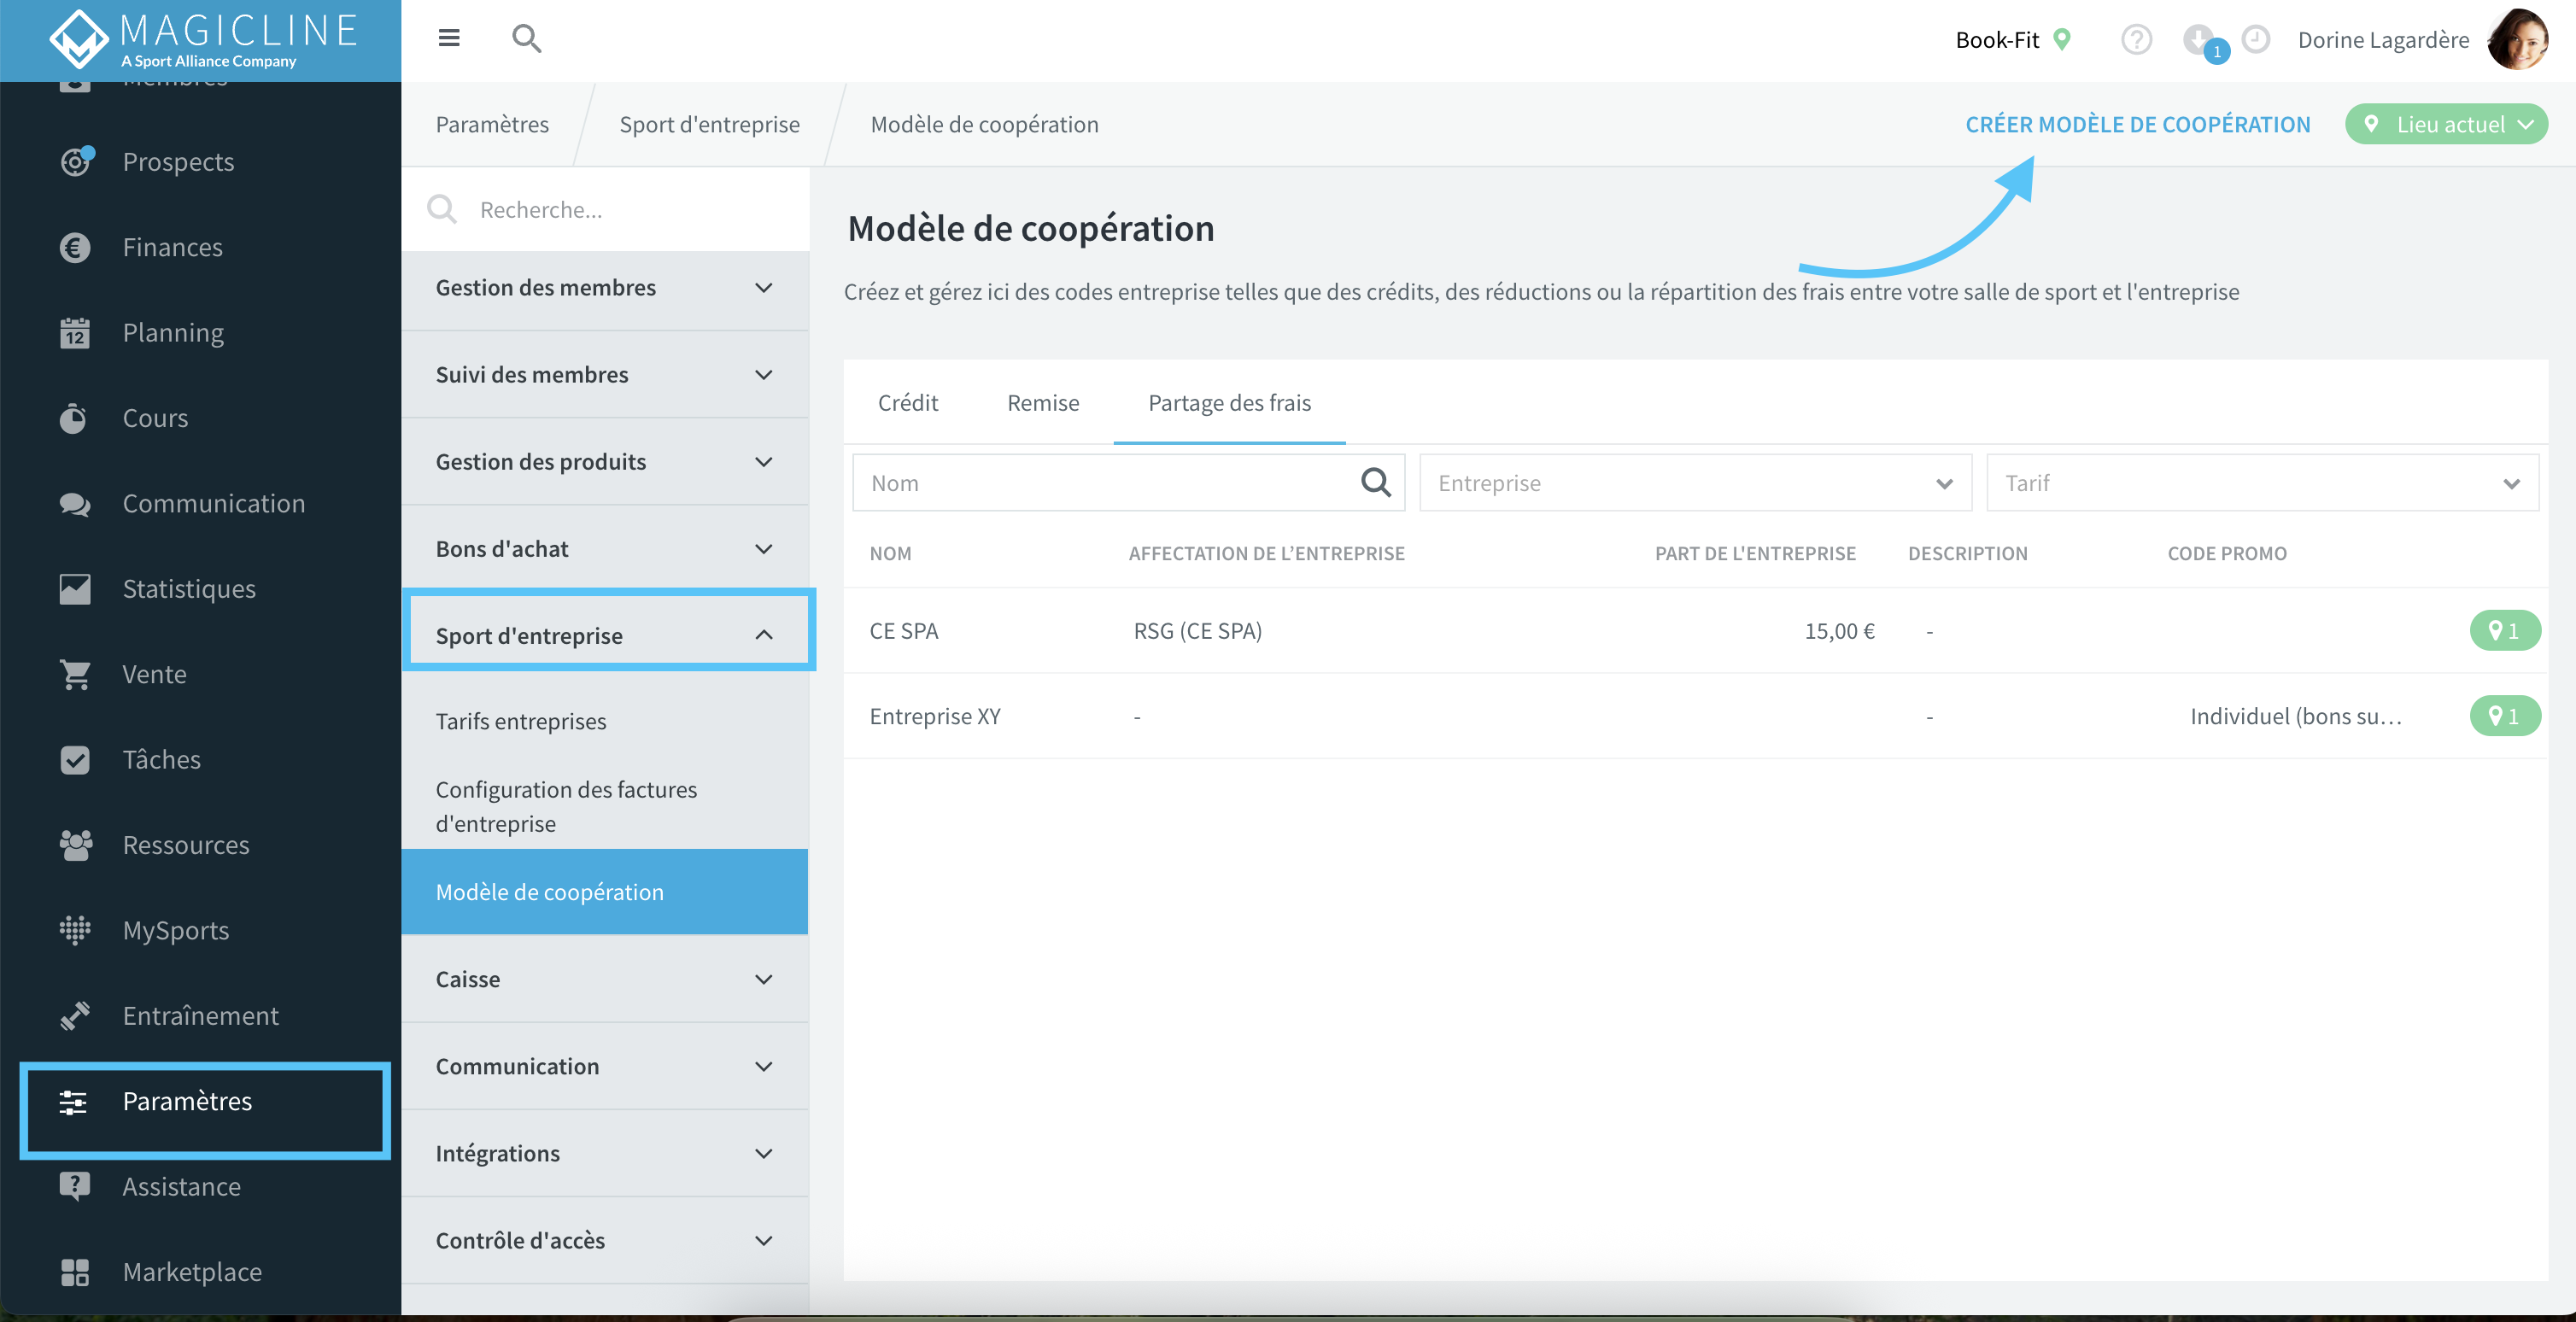Expand the Gestion des membres section
The height and width of the screenshot is (1322, 2576).
(605, 288)
